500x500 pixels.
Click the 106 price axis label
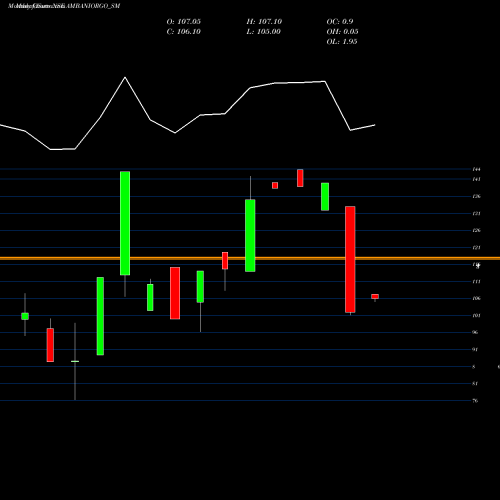point(476,298)
